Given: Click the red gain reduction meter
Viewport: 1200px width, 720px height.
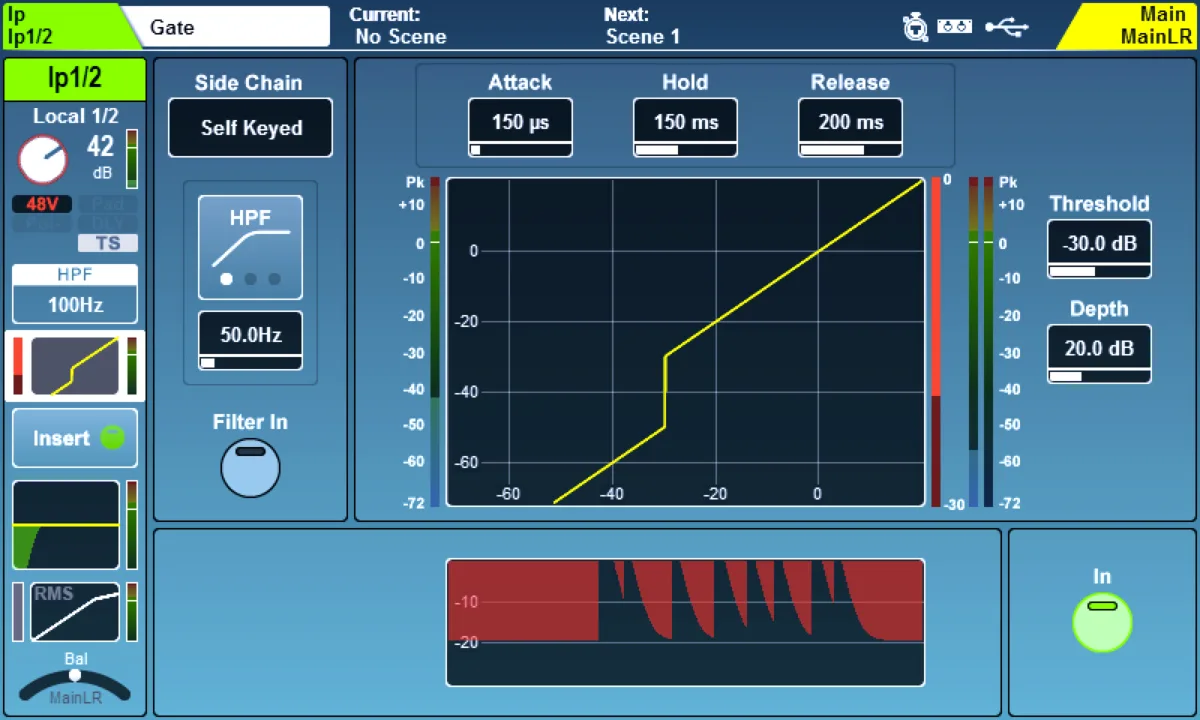Looking at the screenshot, I should pos(936,342).
